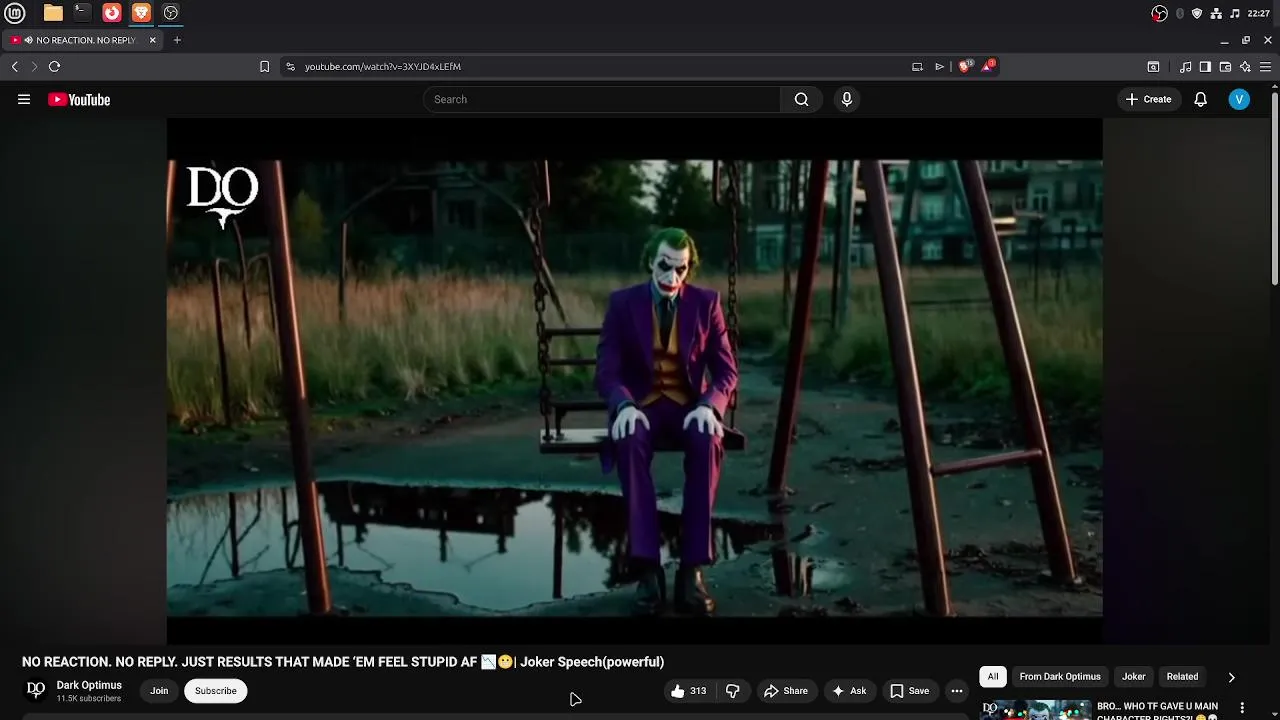This screenshot has height=720, width=1280.
Task: Like the video with thumbs up
Action: point(689,690)
